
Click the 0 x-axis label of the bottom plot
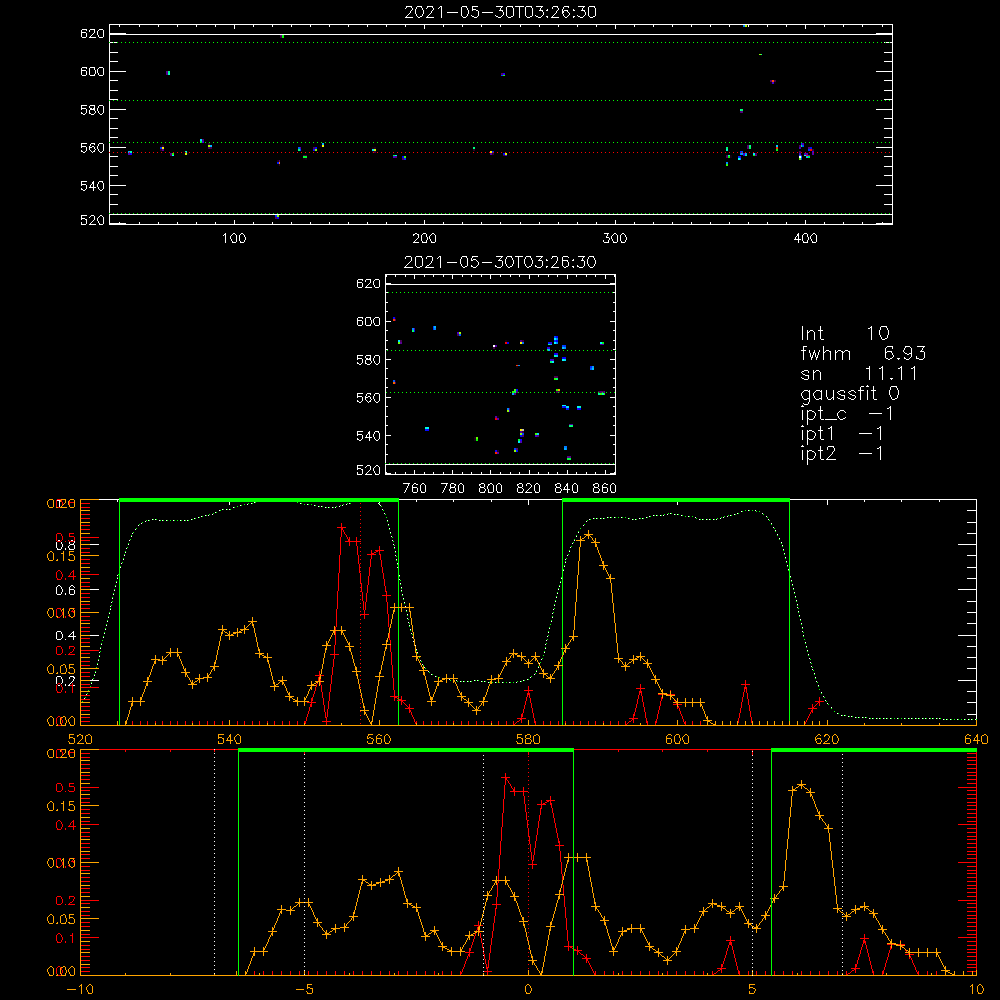click(x=528, y=989)
